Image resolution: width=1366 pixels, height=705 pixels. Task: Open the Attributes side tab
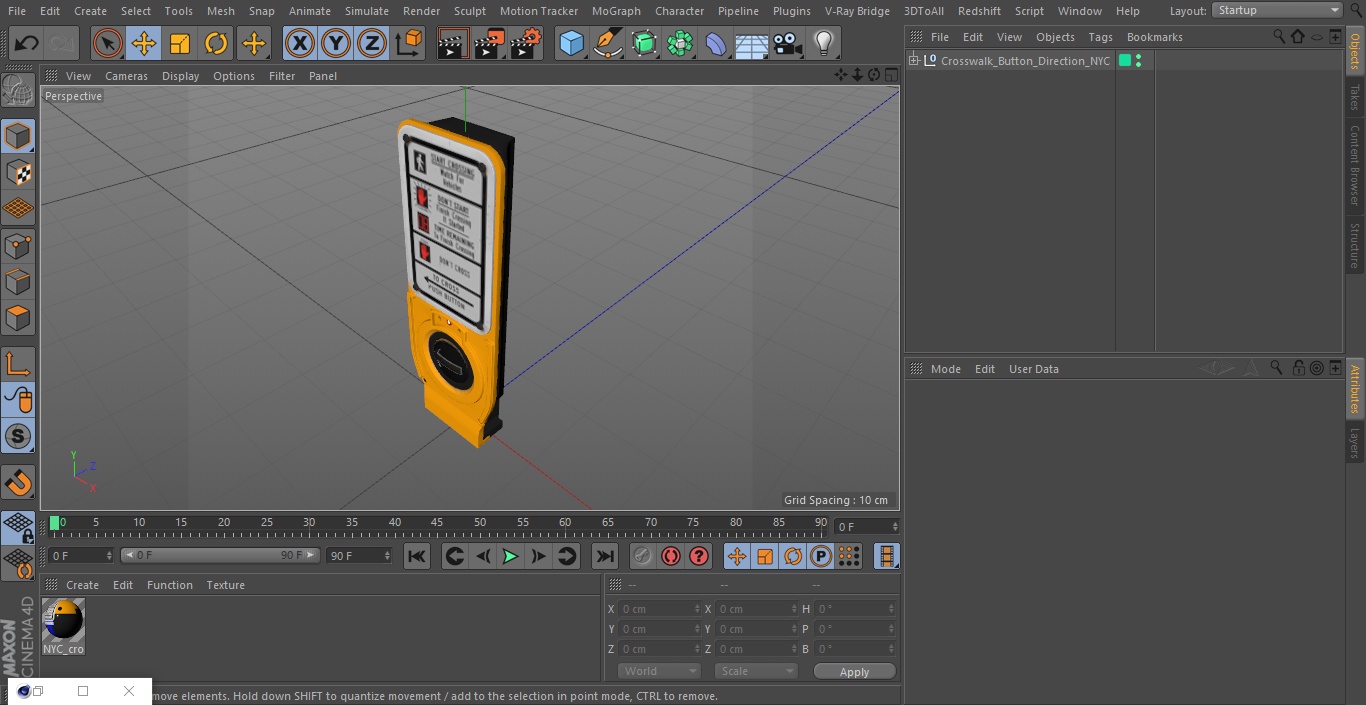(x=1355, y=389)
